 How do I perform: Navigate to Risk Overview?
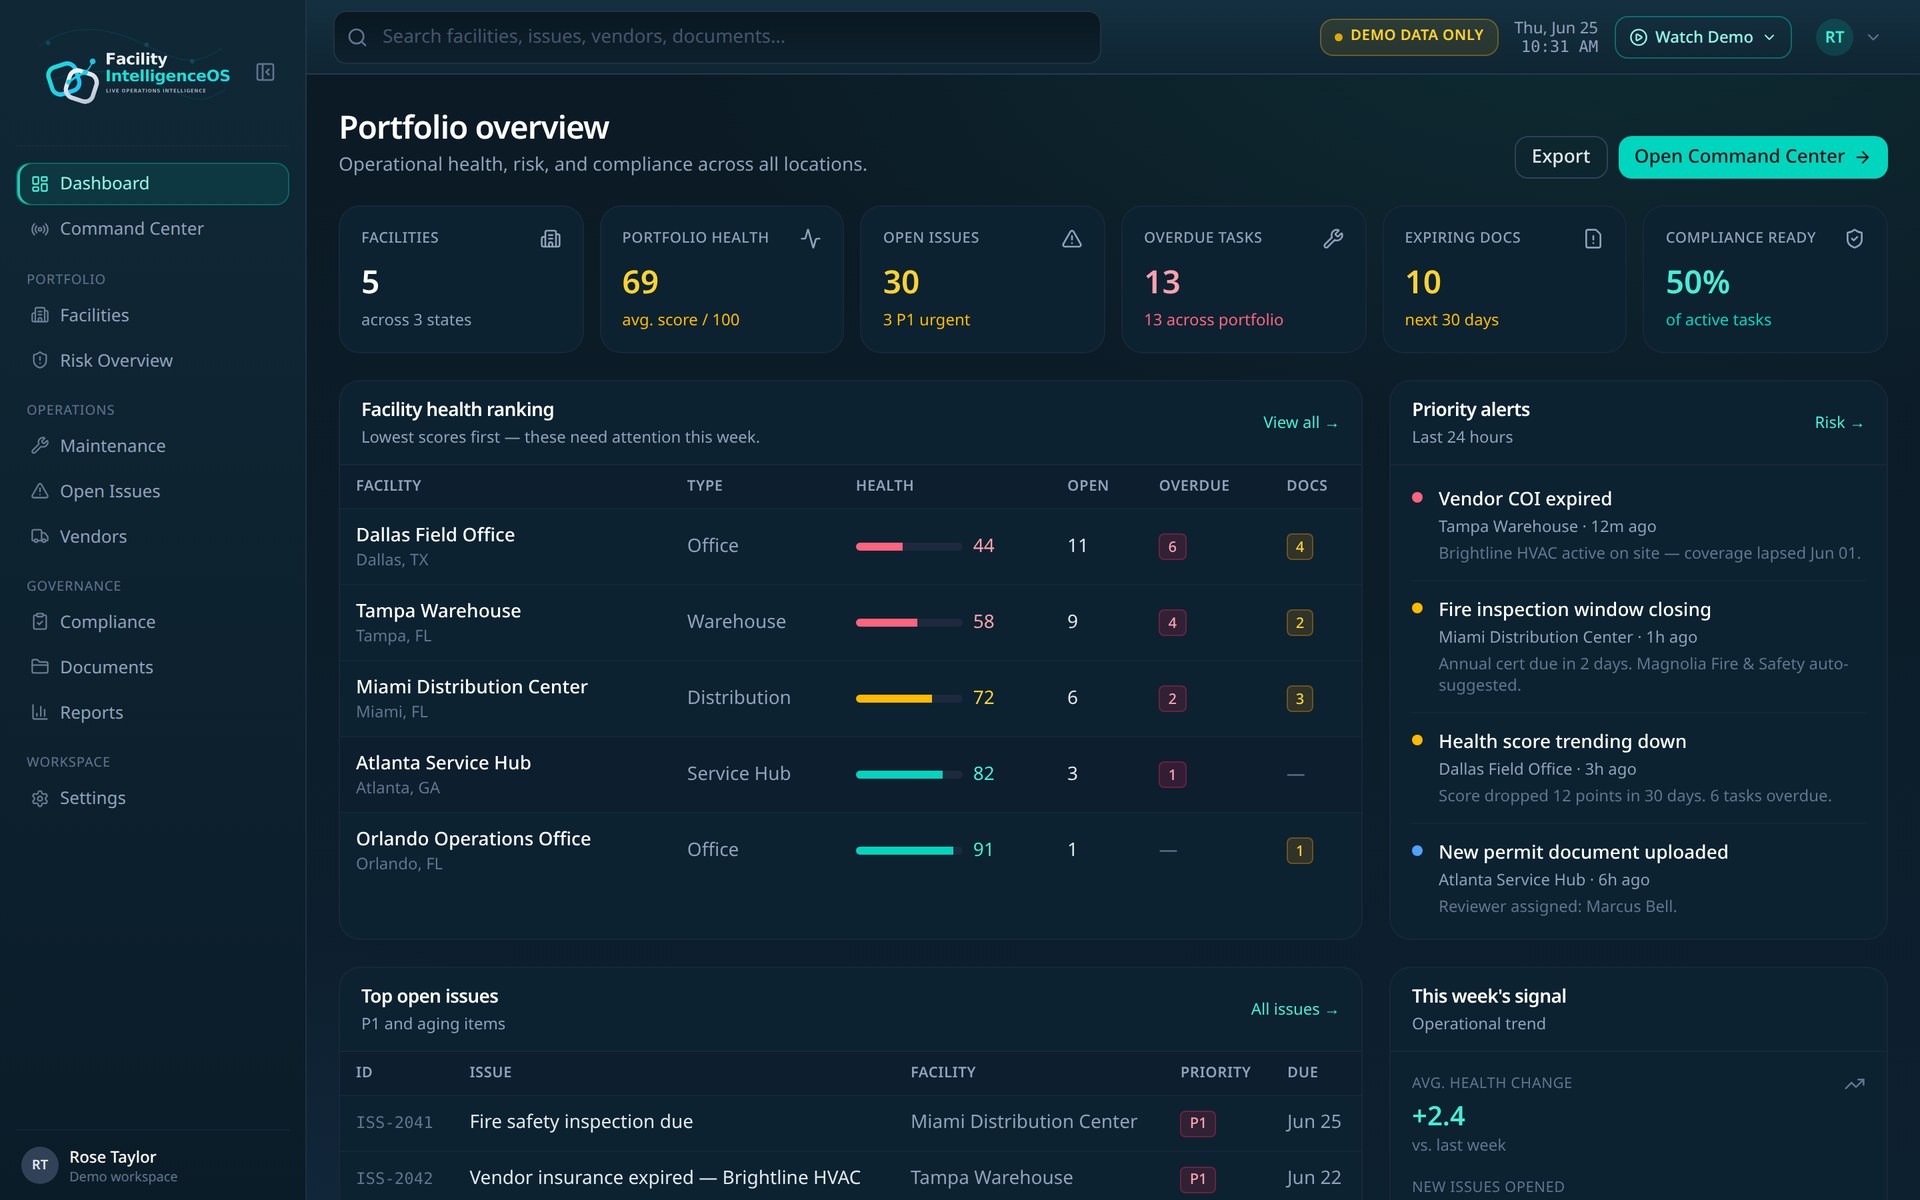pyautogui.click(x=153, y=360)
